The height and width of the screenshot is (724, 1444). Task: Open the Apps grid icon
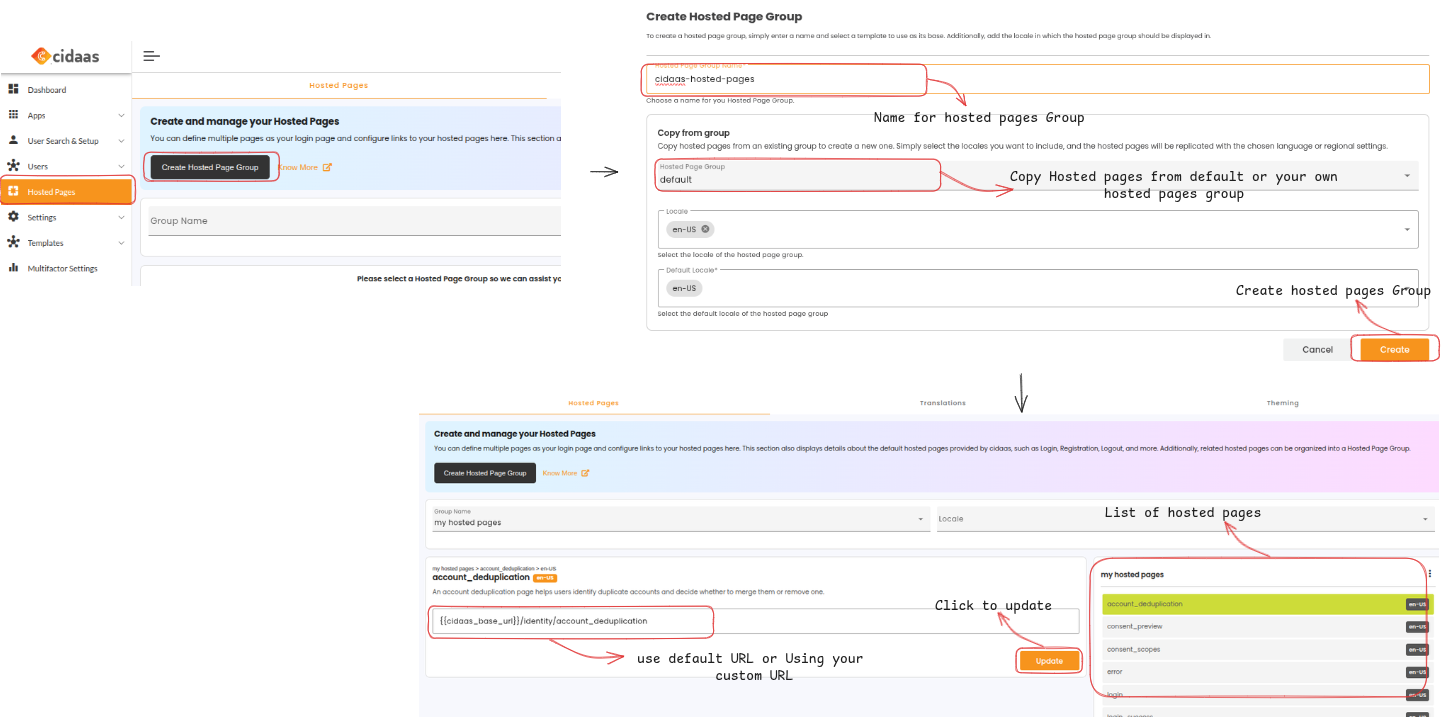[13, 114]
